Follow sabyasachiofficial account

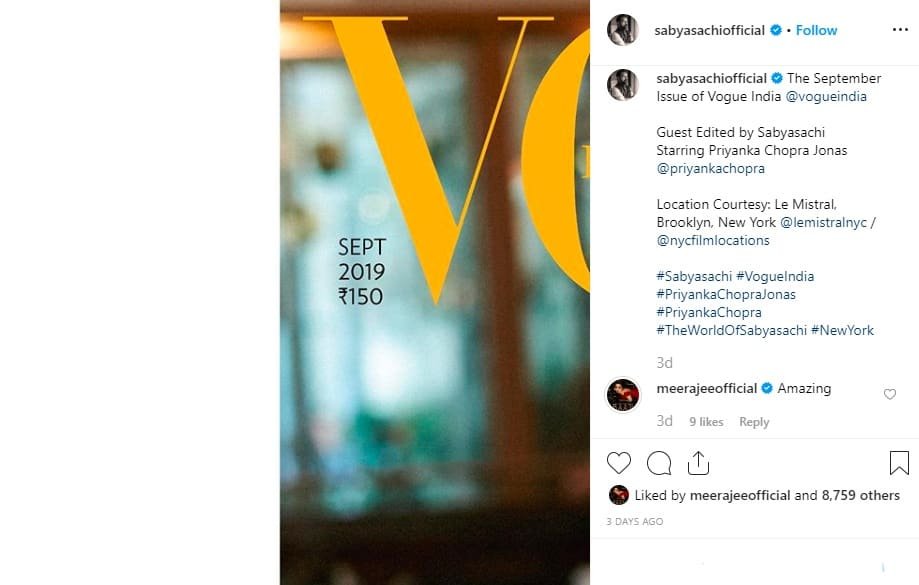click(816, 30)
